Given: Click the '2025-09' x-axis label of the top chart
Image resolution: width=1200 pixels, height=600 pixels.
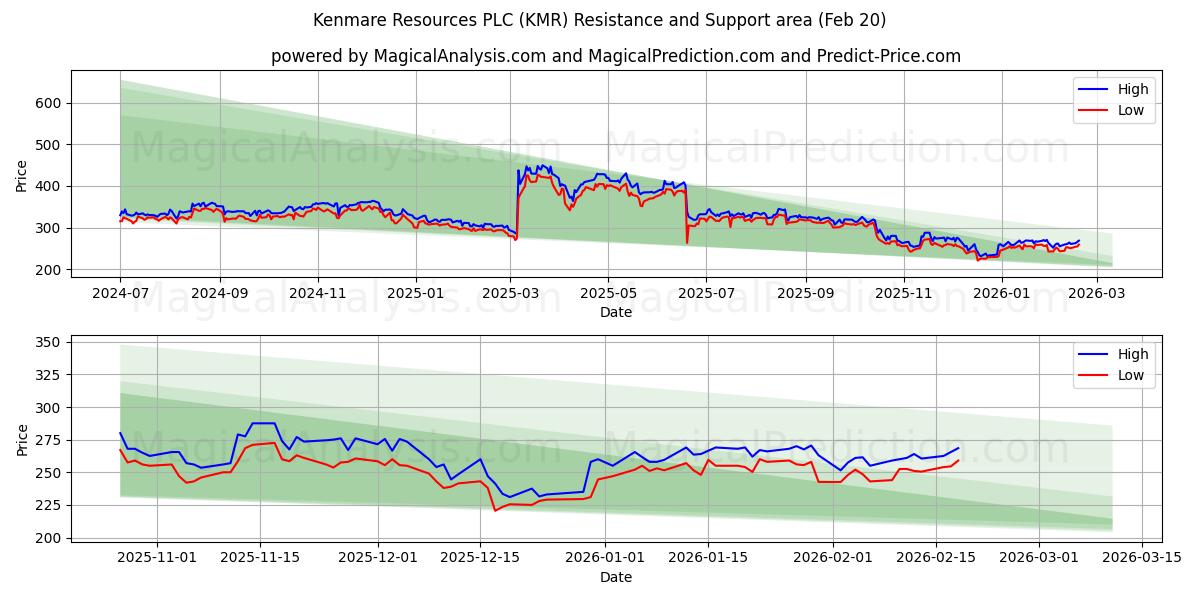Looking at the screenshot, I should point(806,293).
